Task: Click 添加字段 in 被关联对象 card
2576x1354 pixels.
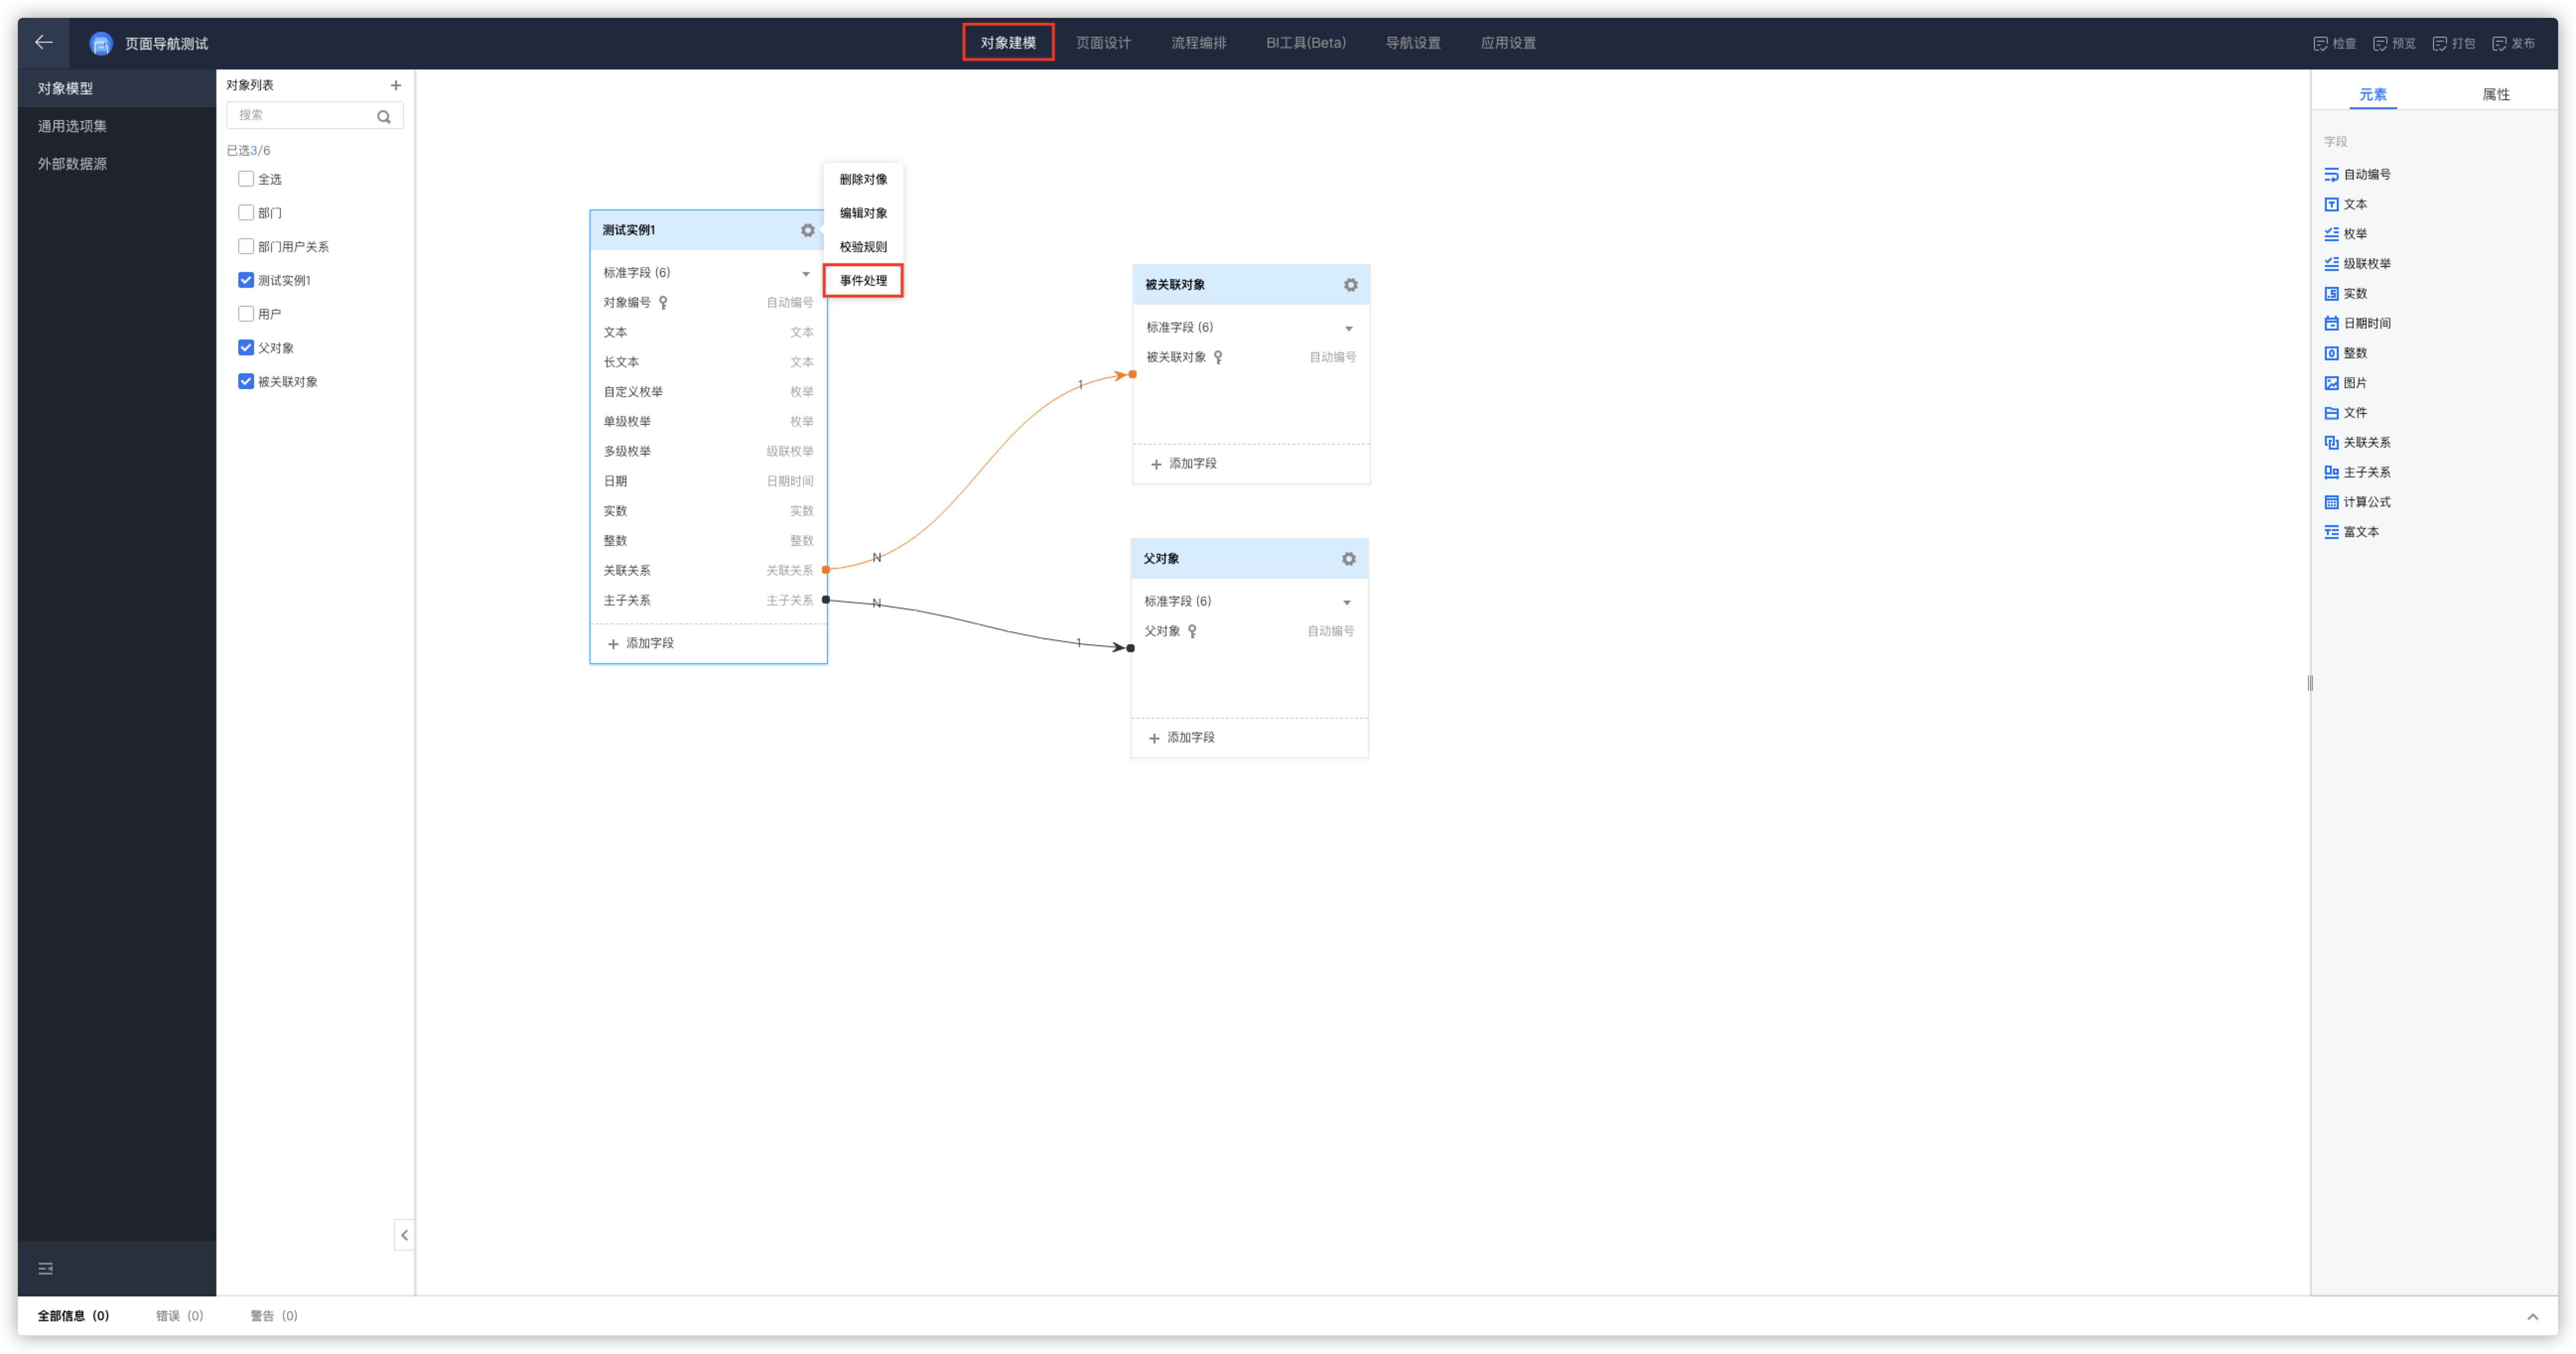Action: (1184, 464)
